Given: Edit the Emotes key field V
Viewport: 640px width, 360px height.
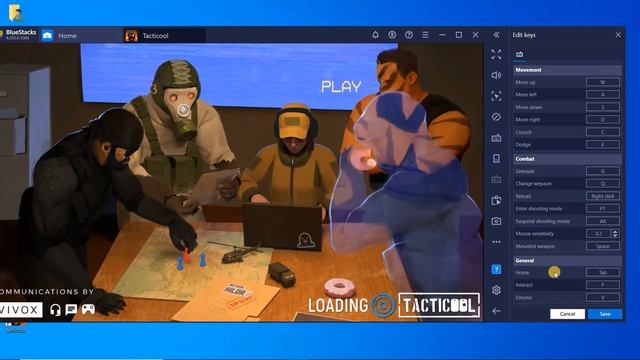Looking at the screenshot, I should tap(603, 298).
